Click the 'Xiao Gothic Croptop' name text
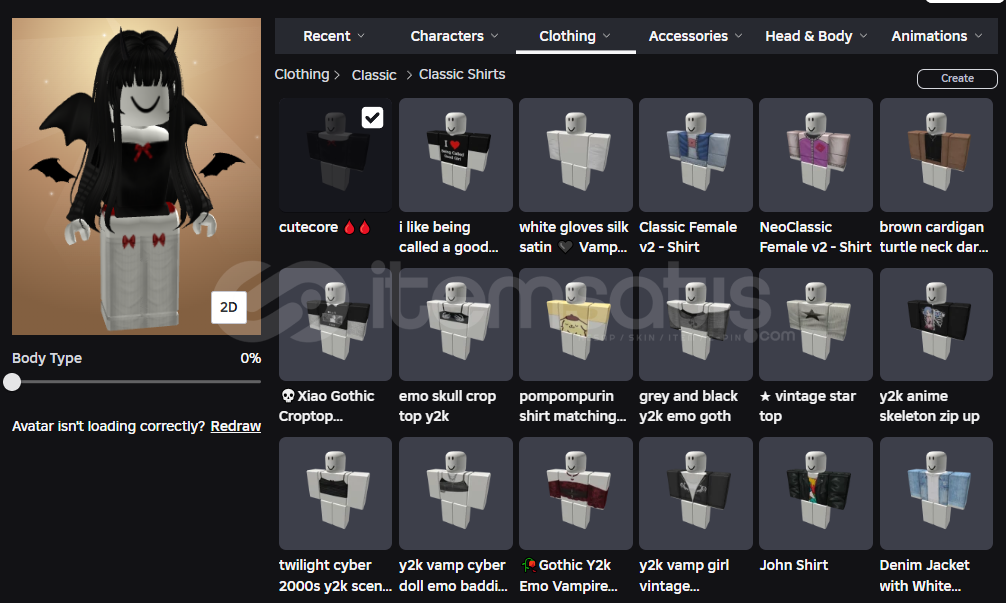Screen dimensions: 1006x603 point(327,406)
